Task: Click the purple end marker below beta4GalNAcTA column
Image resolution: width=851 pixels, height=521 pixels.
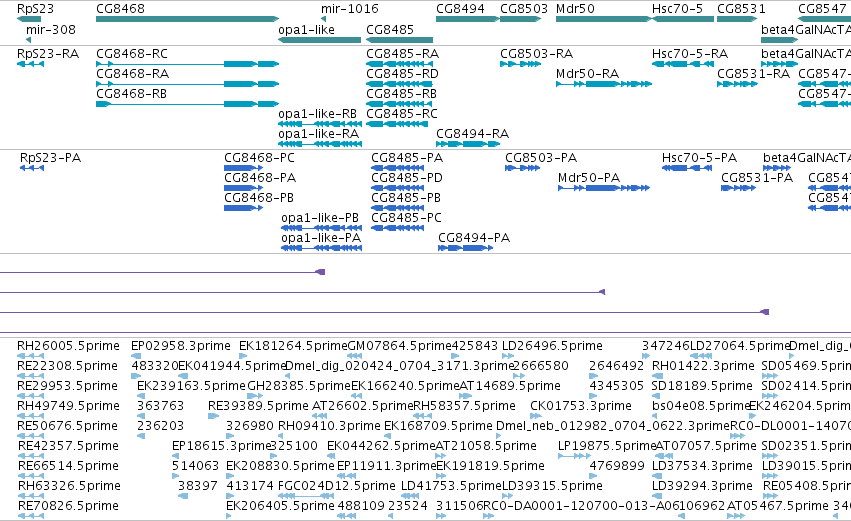Action: [x=765, y=312]
